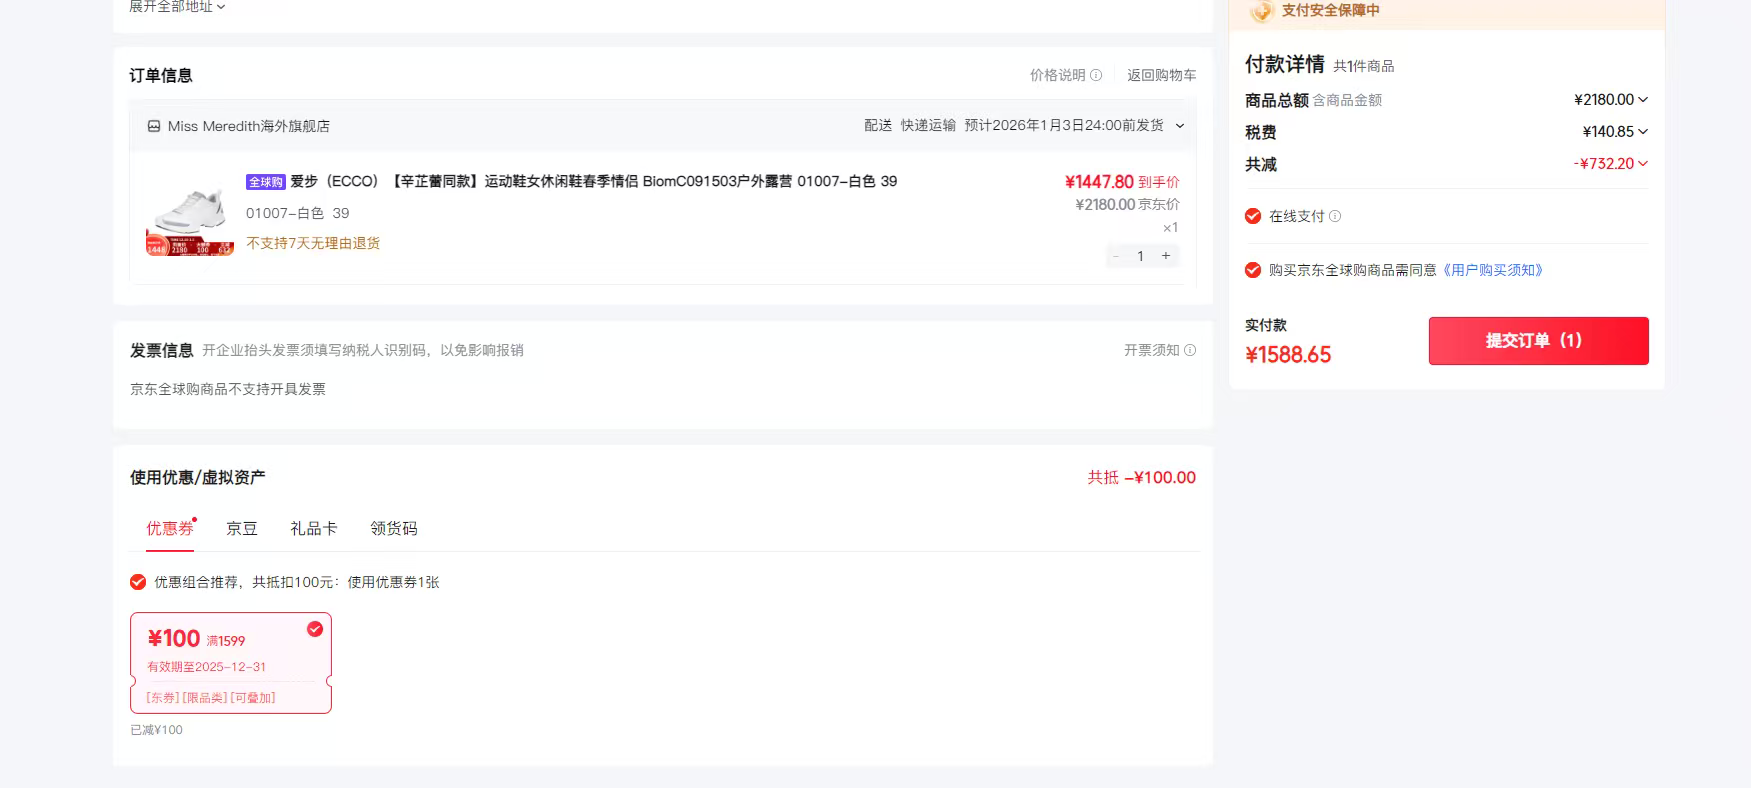
Task: Click the 支付安全保障中 shield icon
Action: click(1262, 11)
